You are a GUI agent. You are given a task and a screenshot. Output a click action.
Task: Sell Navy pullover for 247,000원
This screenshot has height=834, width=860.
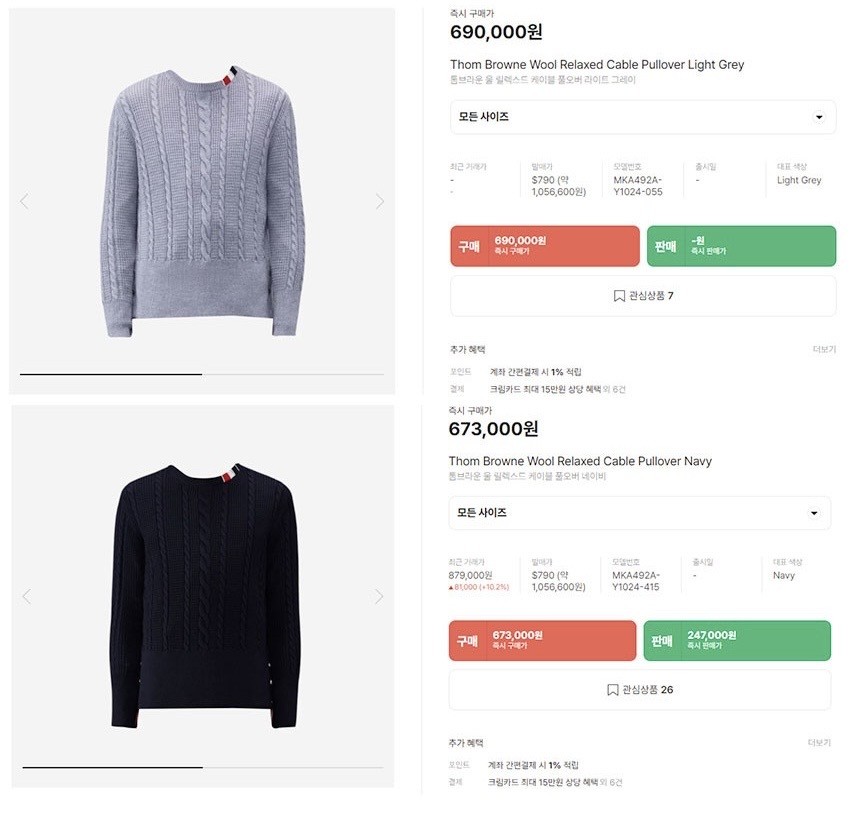click(737, 640)
